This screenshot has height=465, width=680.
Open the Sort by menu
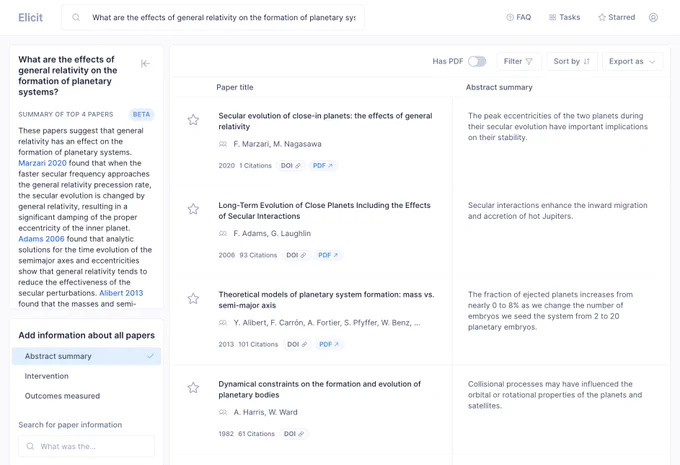point(572,62)
